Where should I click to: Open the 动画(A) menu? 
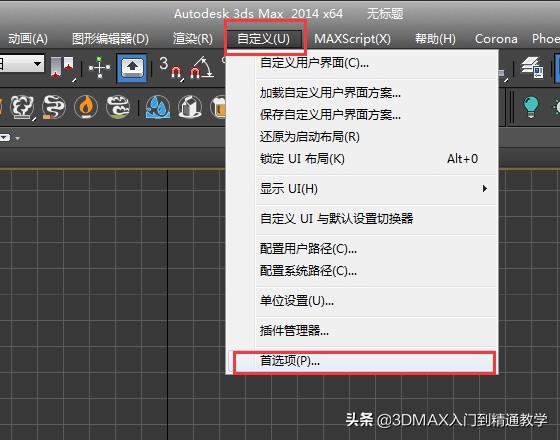click(x=28, y=39)
